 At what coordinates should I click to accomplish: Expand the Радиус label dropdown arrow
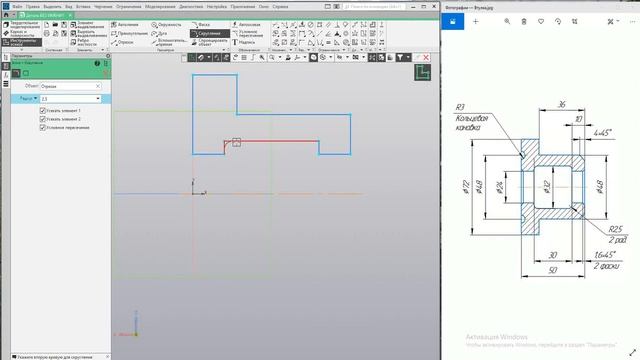(x=36, y=99)
